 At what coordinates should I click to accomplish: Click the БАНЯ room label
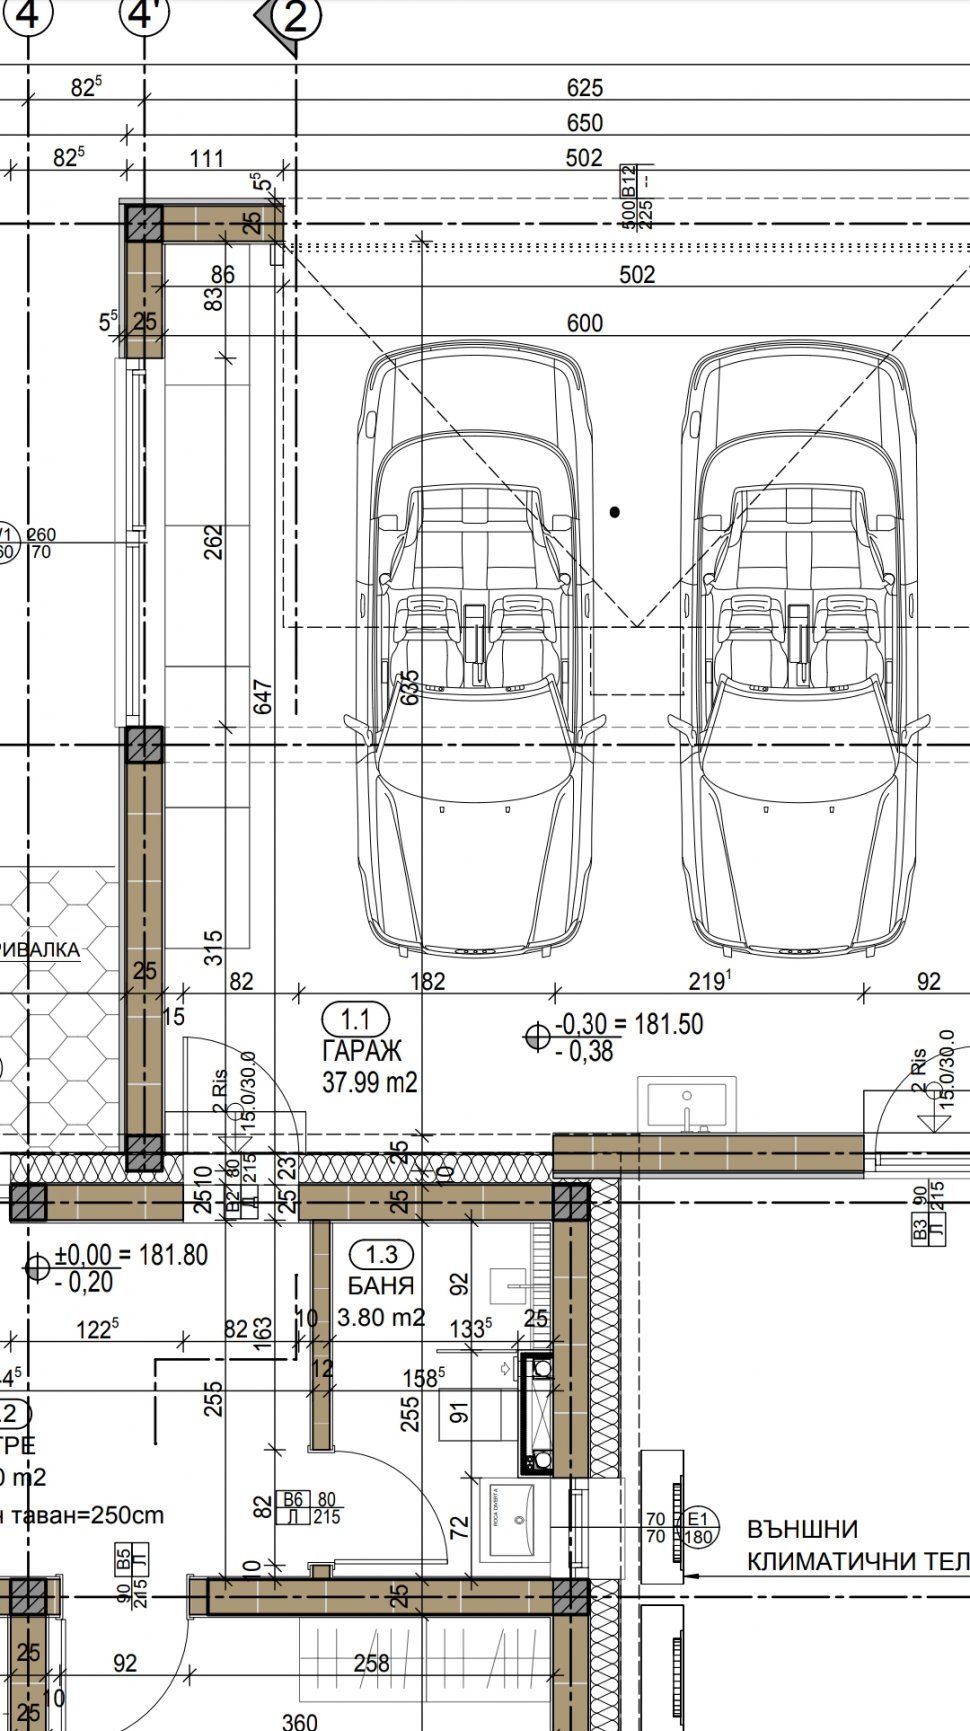381,1285
